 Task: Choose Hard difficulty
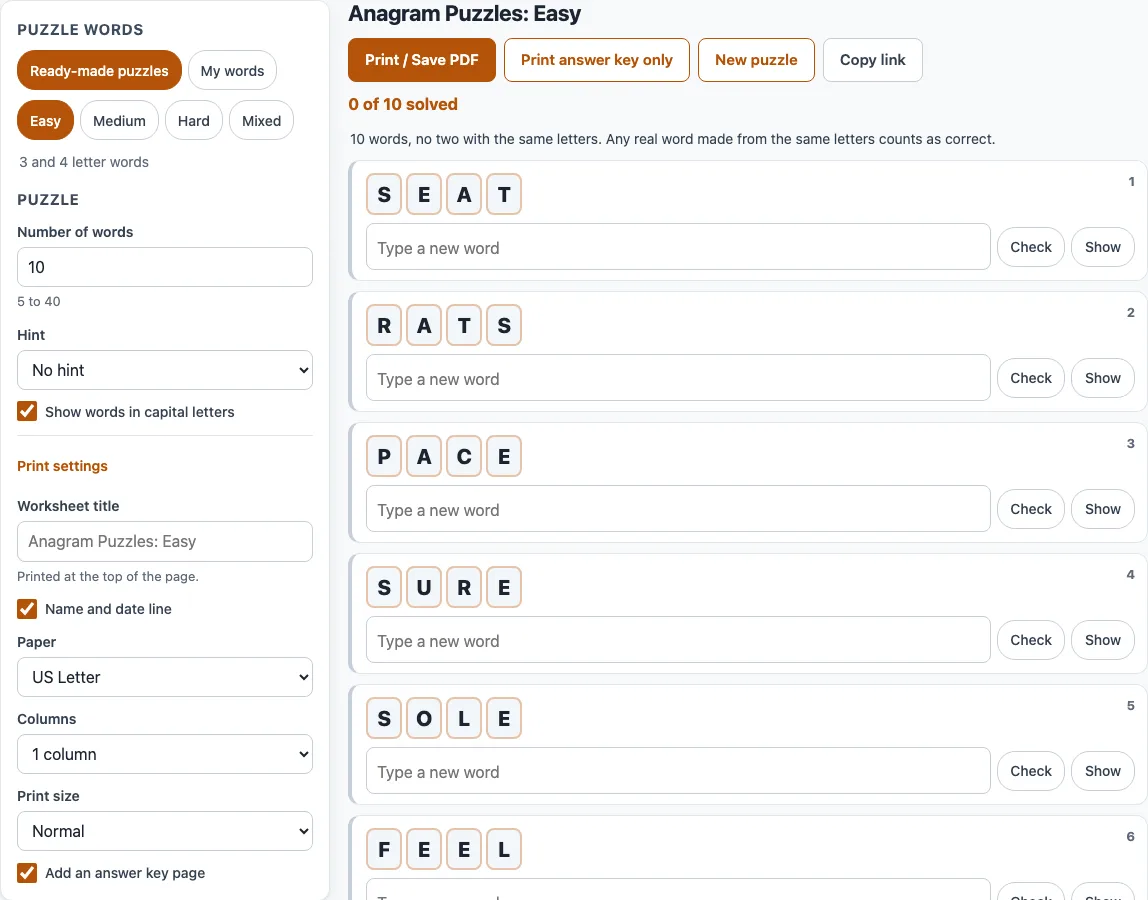tap(193, 120)
